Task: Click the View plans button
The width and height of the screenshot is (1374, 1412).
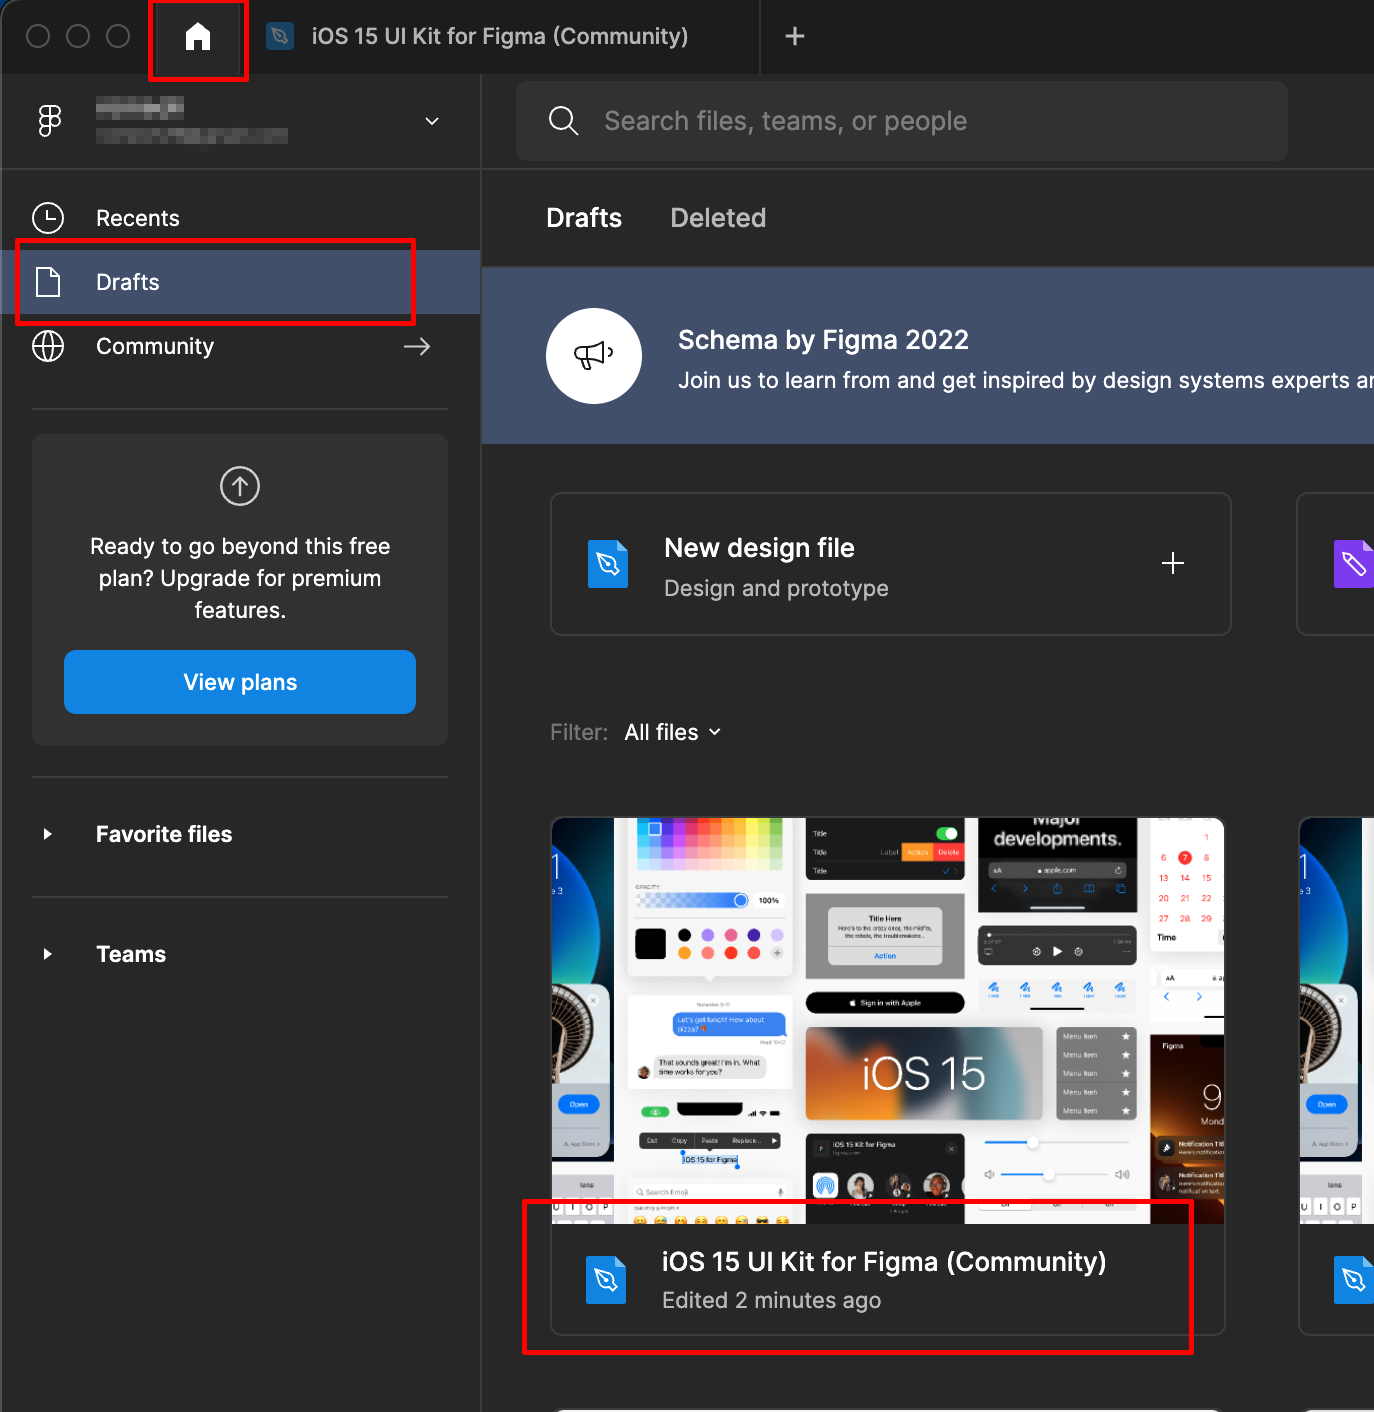Action: pos(240,682)
